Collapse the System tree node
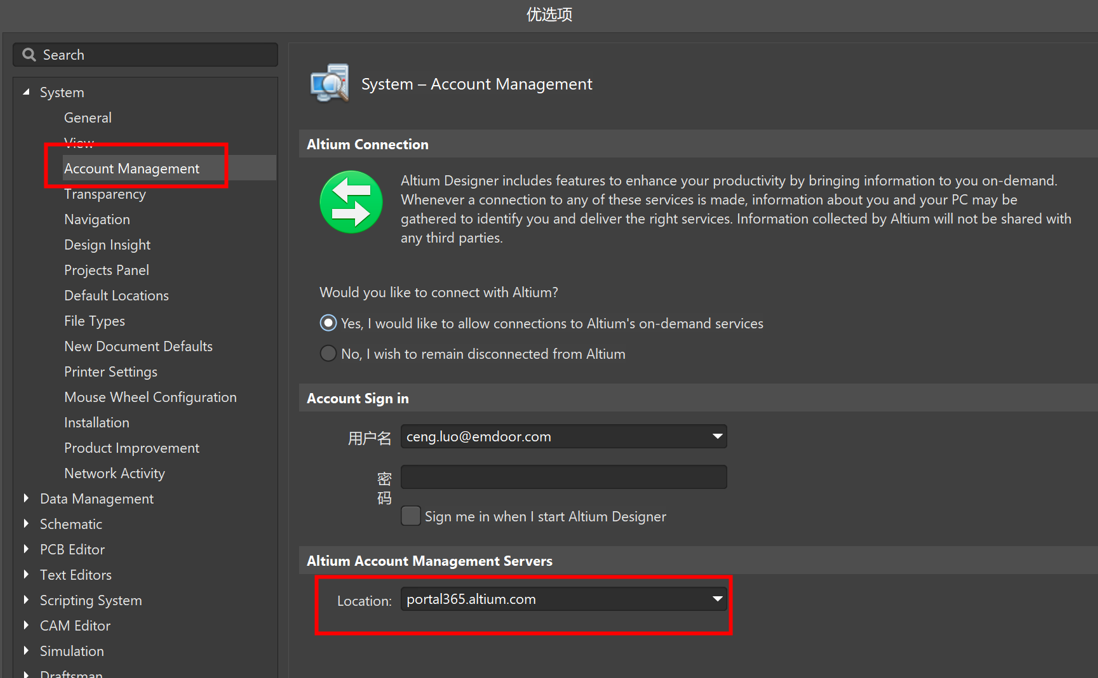Image resolution: width=1098 pixels, height=678 pixels. coord(27,92)
